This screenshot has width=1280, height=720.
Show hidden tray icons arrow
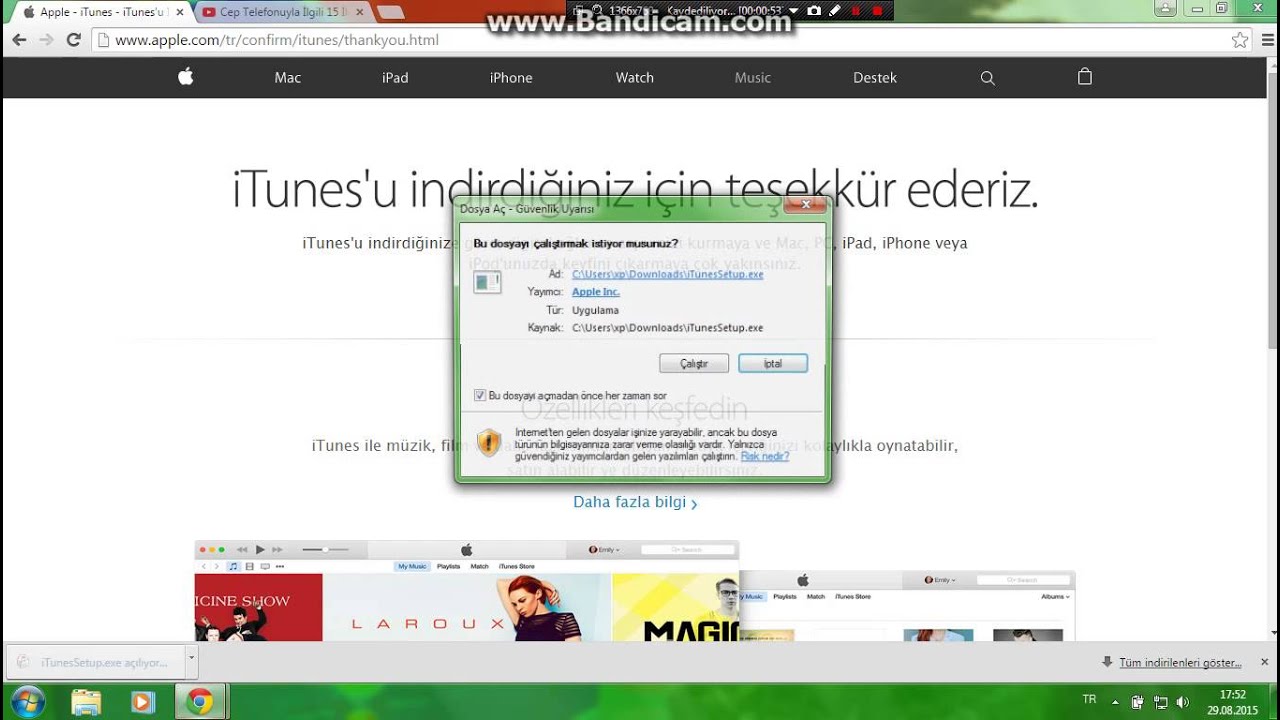[1115, 701]
